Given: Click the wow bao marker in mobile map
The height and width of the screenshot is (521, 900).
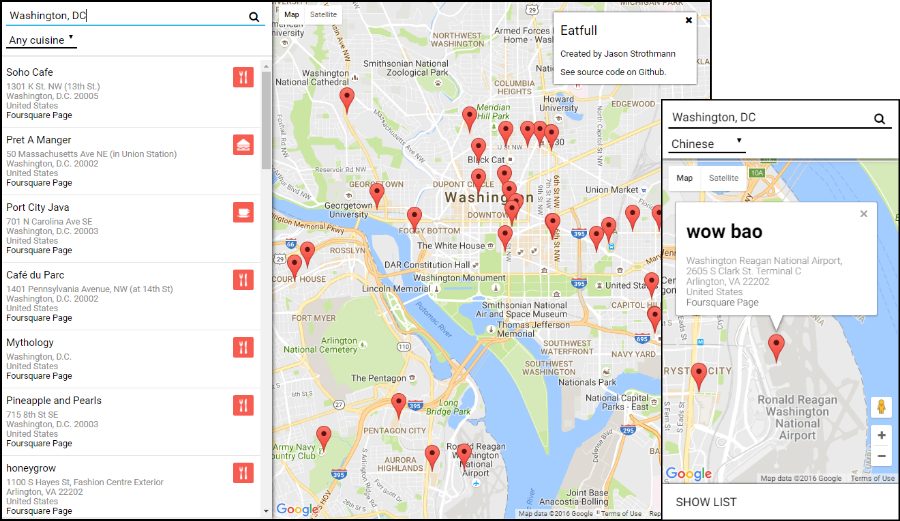Looking at the screenshot, I should coord(776,347).
